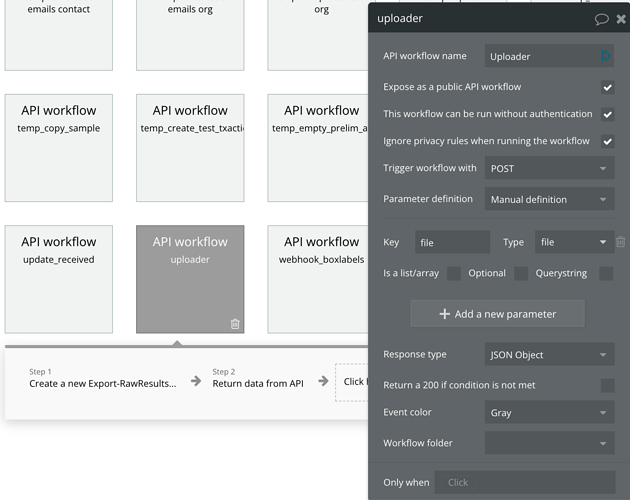Screen dimensions: 630x500
Task: Open the comment bubble in uploader panel
Action: pos(601,19)
